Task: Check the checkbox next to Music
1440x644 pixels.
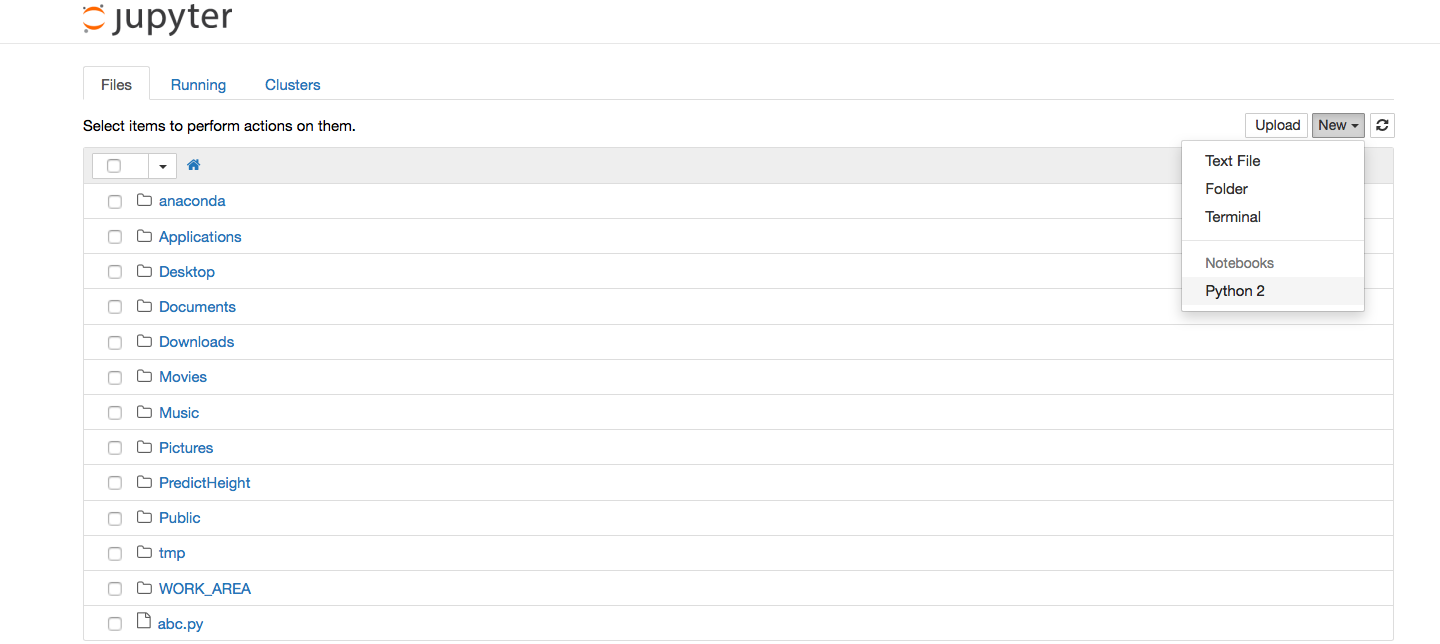Action: click(x=114, y=412)
